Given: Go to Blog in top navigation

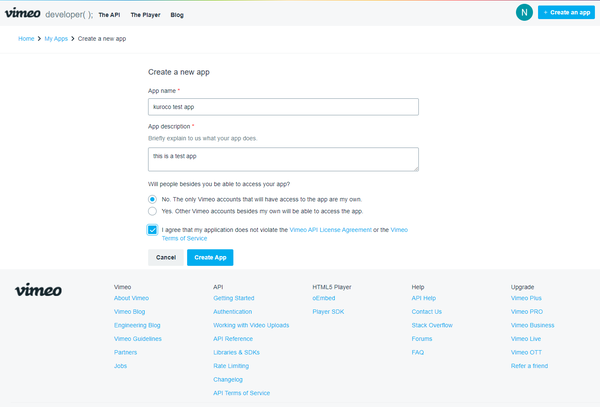Looking at the screenshot, I should point(177,15).
